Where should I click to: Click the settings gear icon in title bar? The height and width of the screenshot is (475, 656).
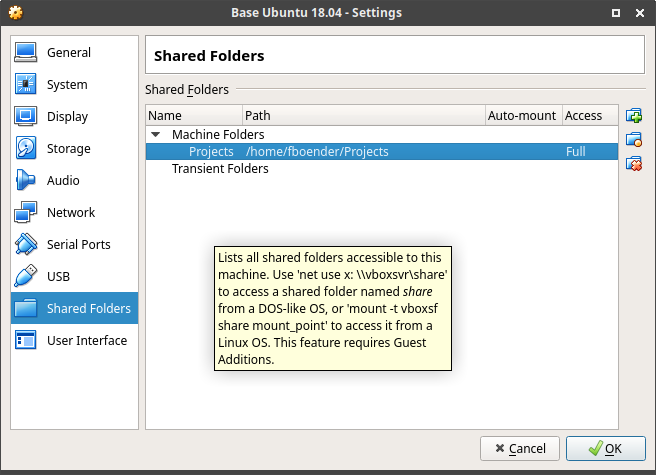pyautogui.click(x=15, y=13)
